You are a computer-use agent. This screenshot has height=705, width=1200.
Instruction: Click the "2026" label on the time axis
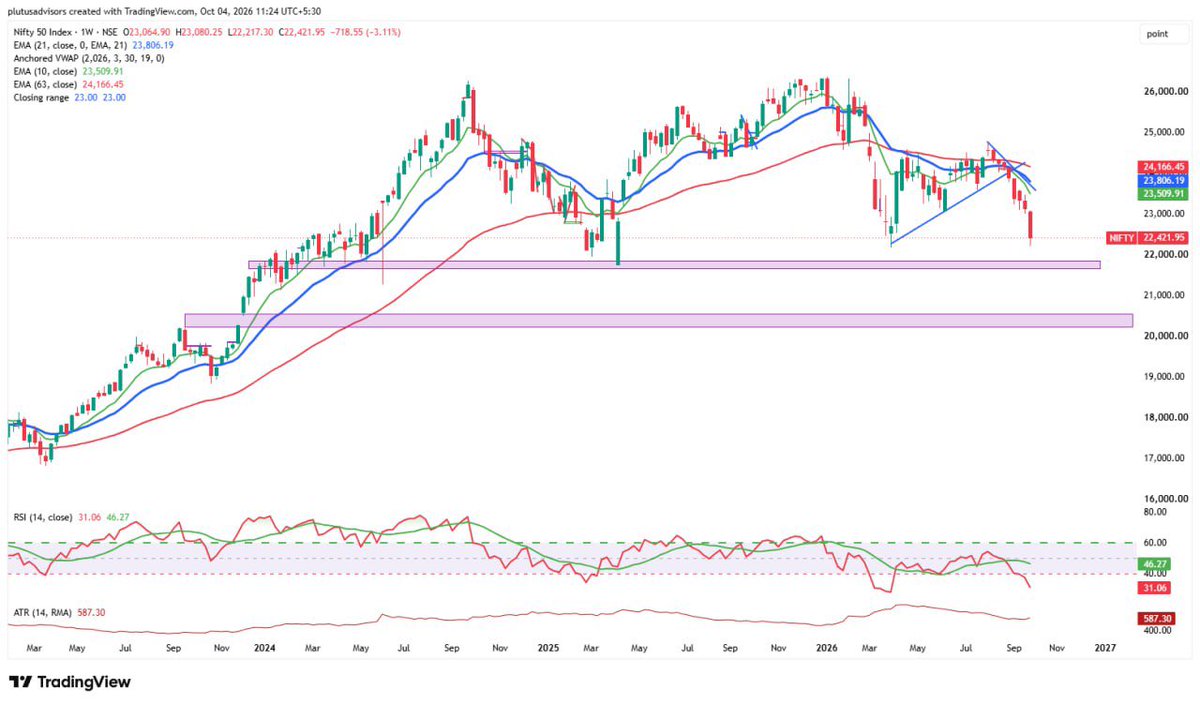825,648
